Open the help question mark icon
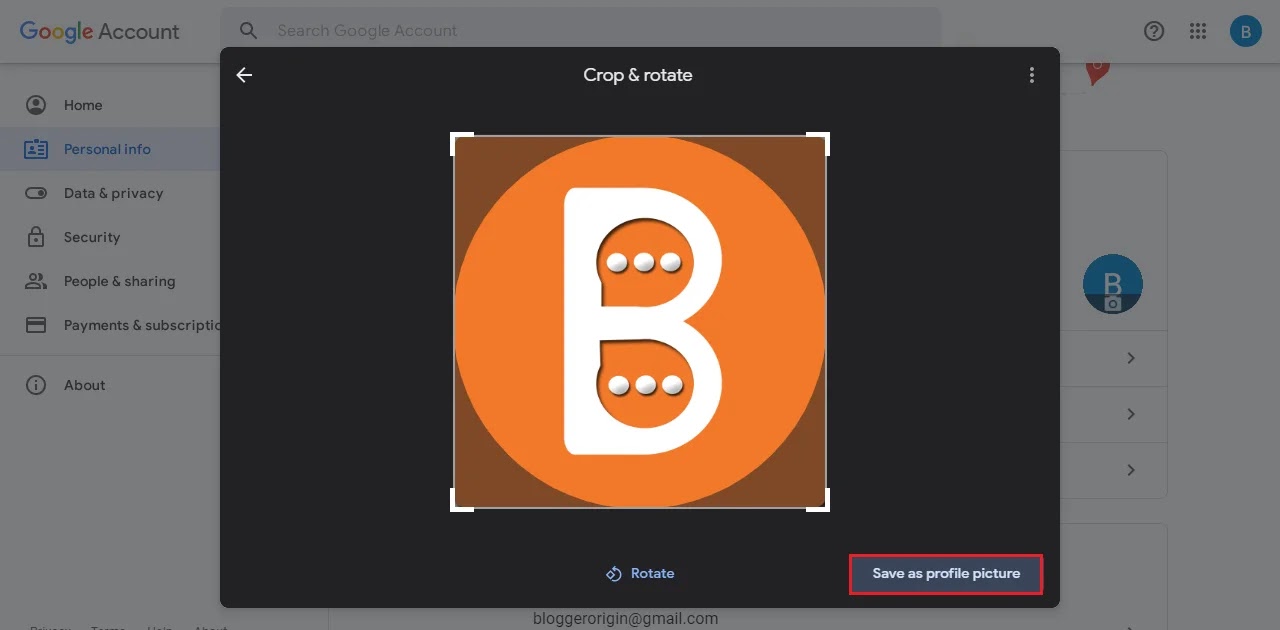Screen dimensions: 1280x630 (1154, 31)
